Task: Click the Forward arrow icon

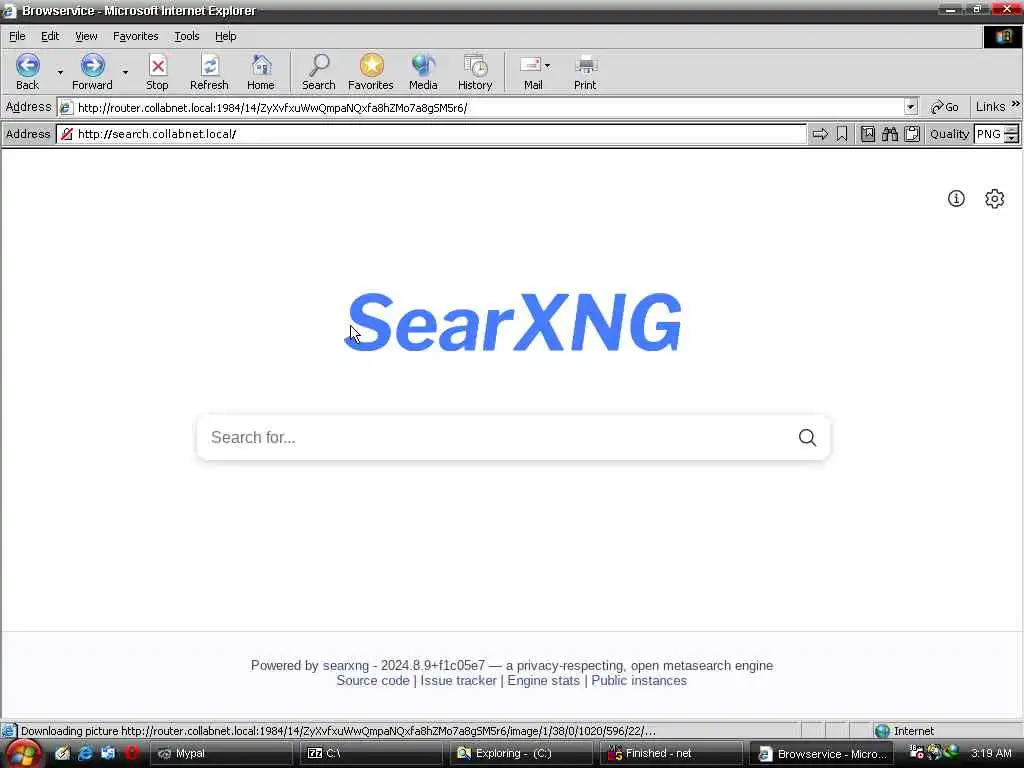Action: pyautogui.click(x=93, y=65)
